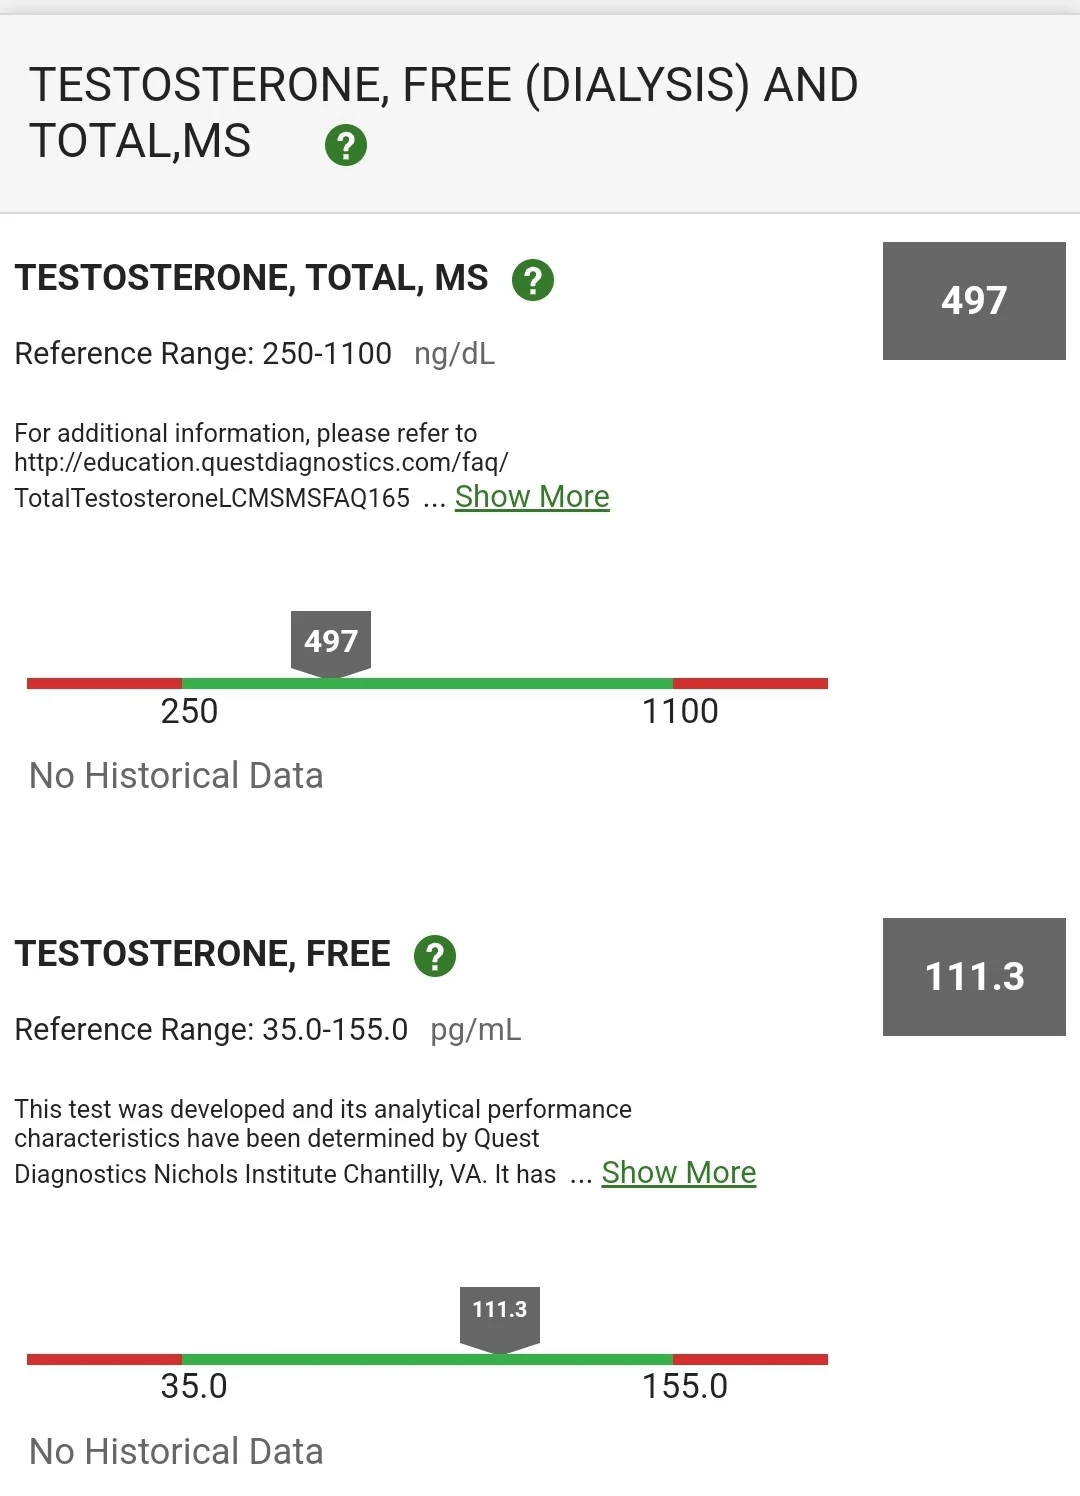Tap the 497 marker on range bar

coord(331,644)
